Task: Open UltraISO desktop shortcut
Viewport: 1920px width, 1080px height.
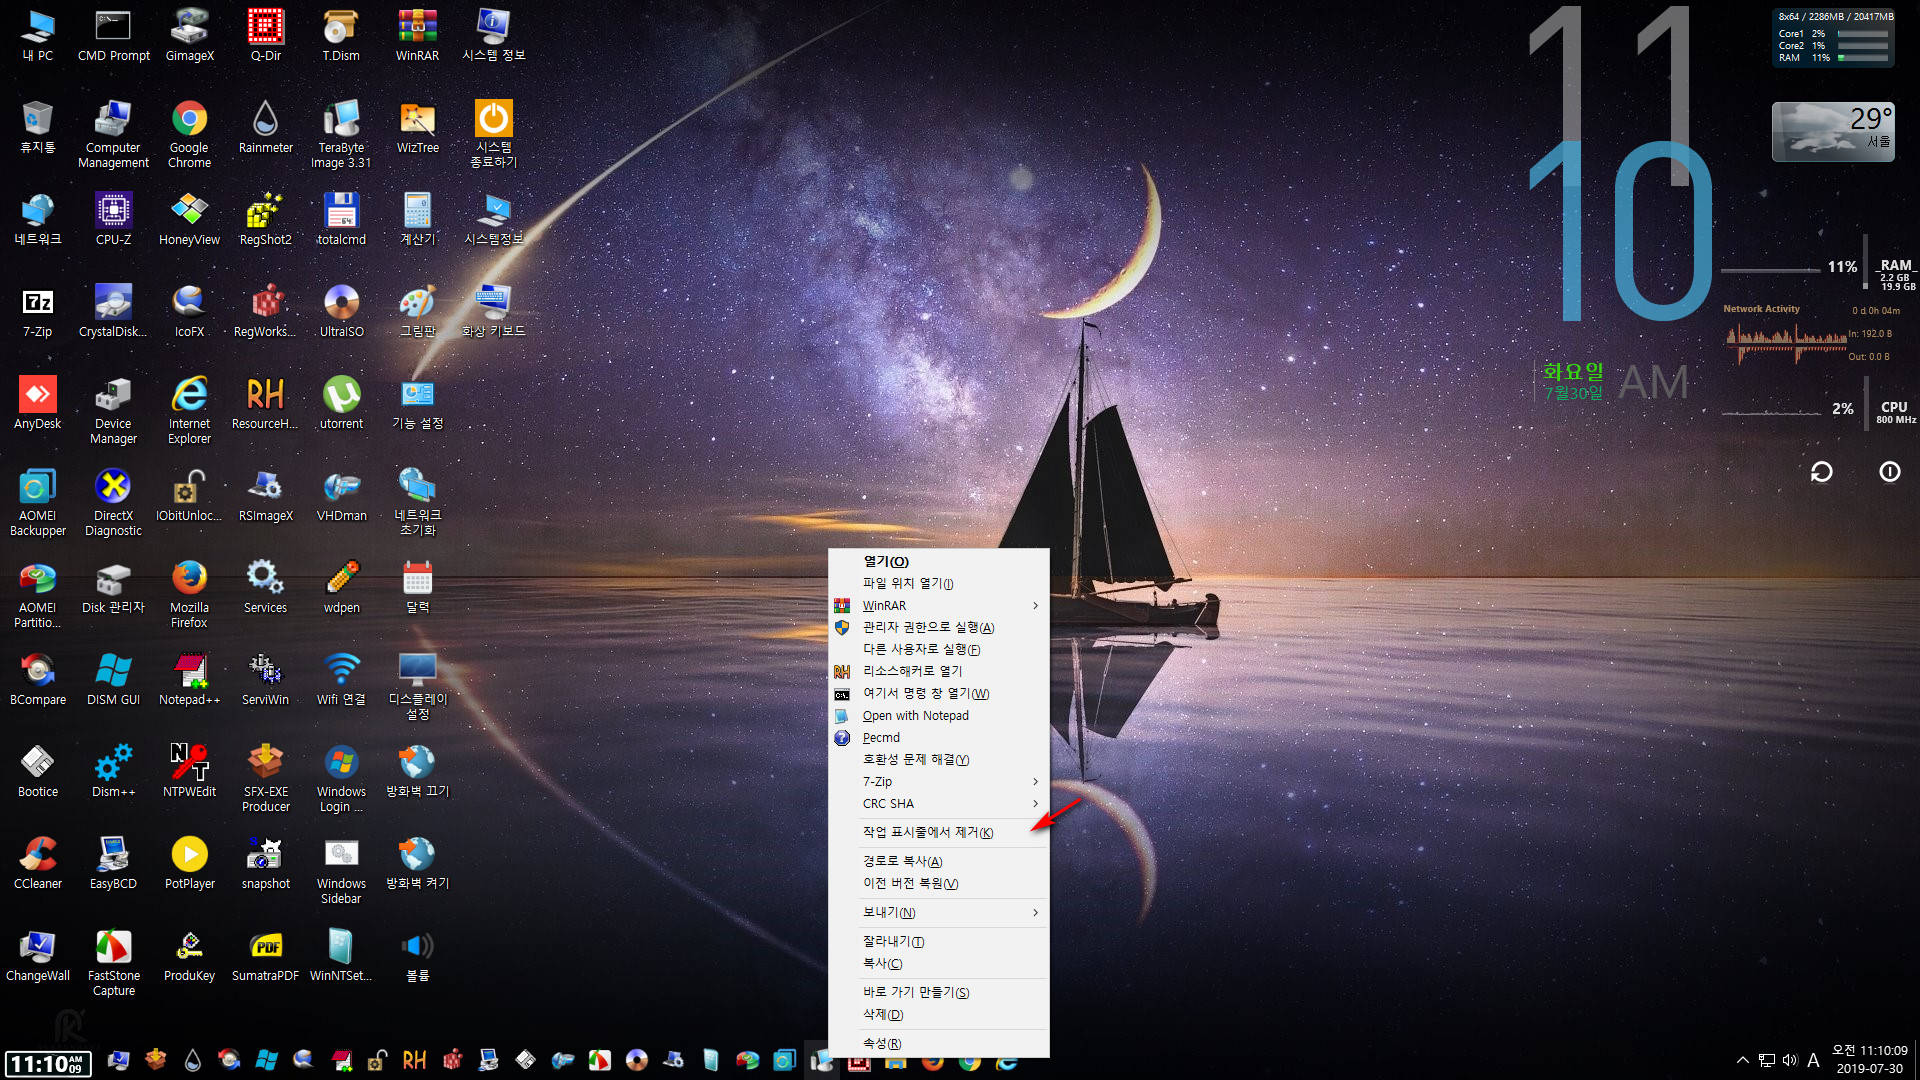Action: [x=341, y=311]
